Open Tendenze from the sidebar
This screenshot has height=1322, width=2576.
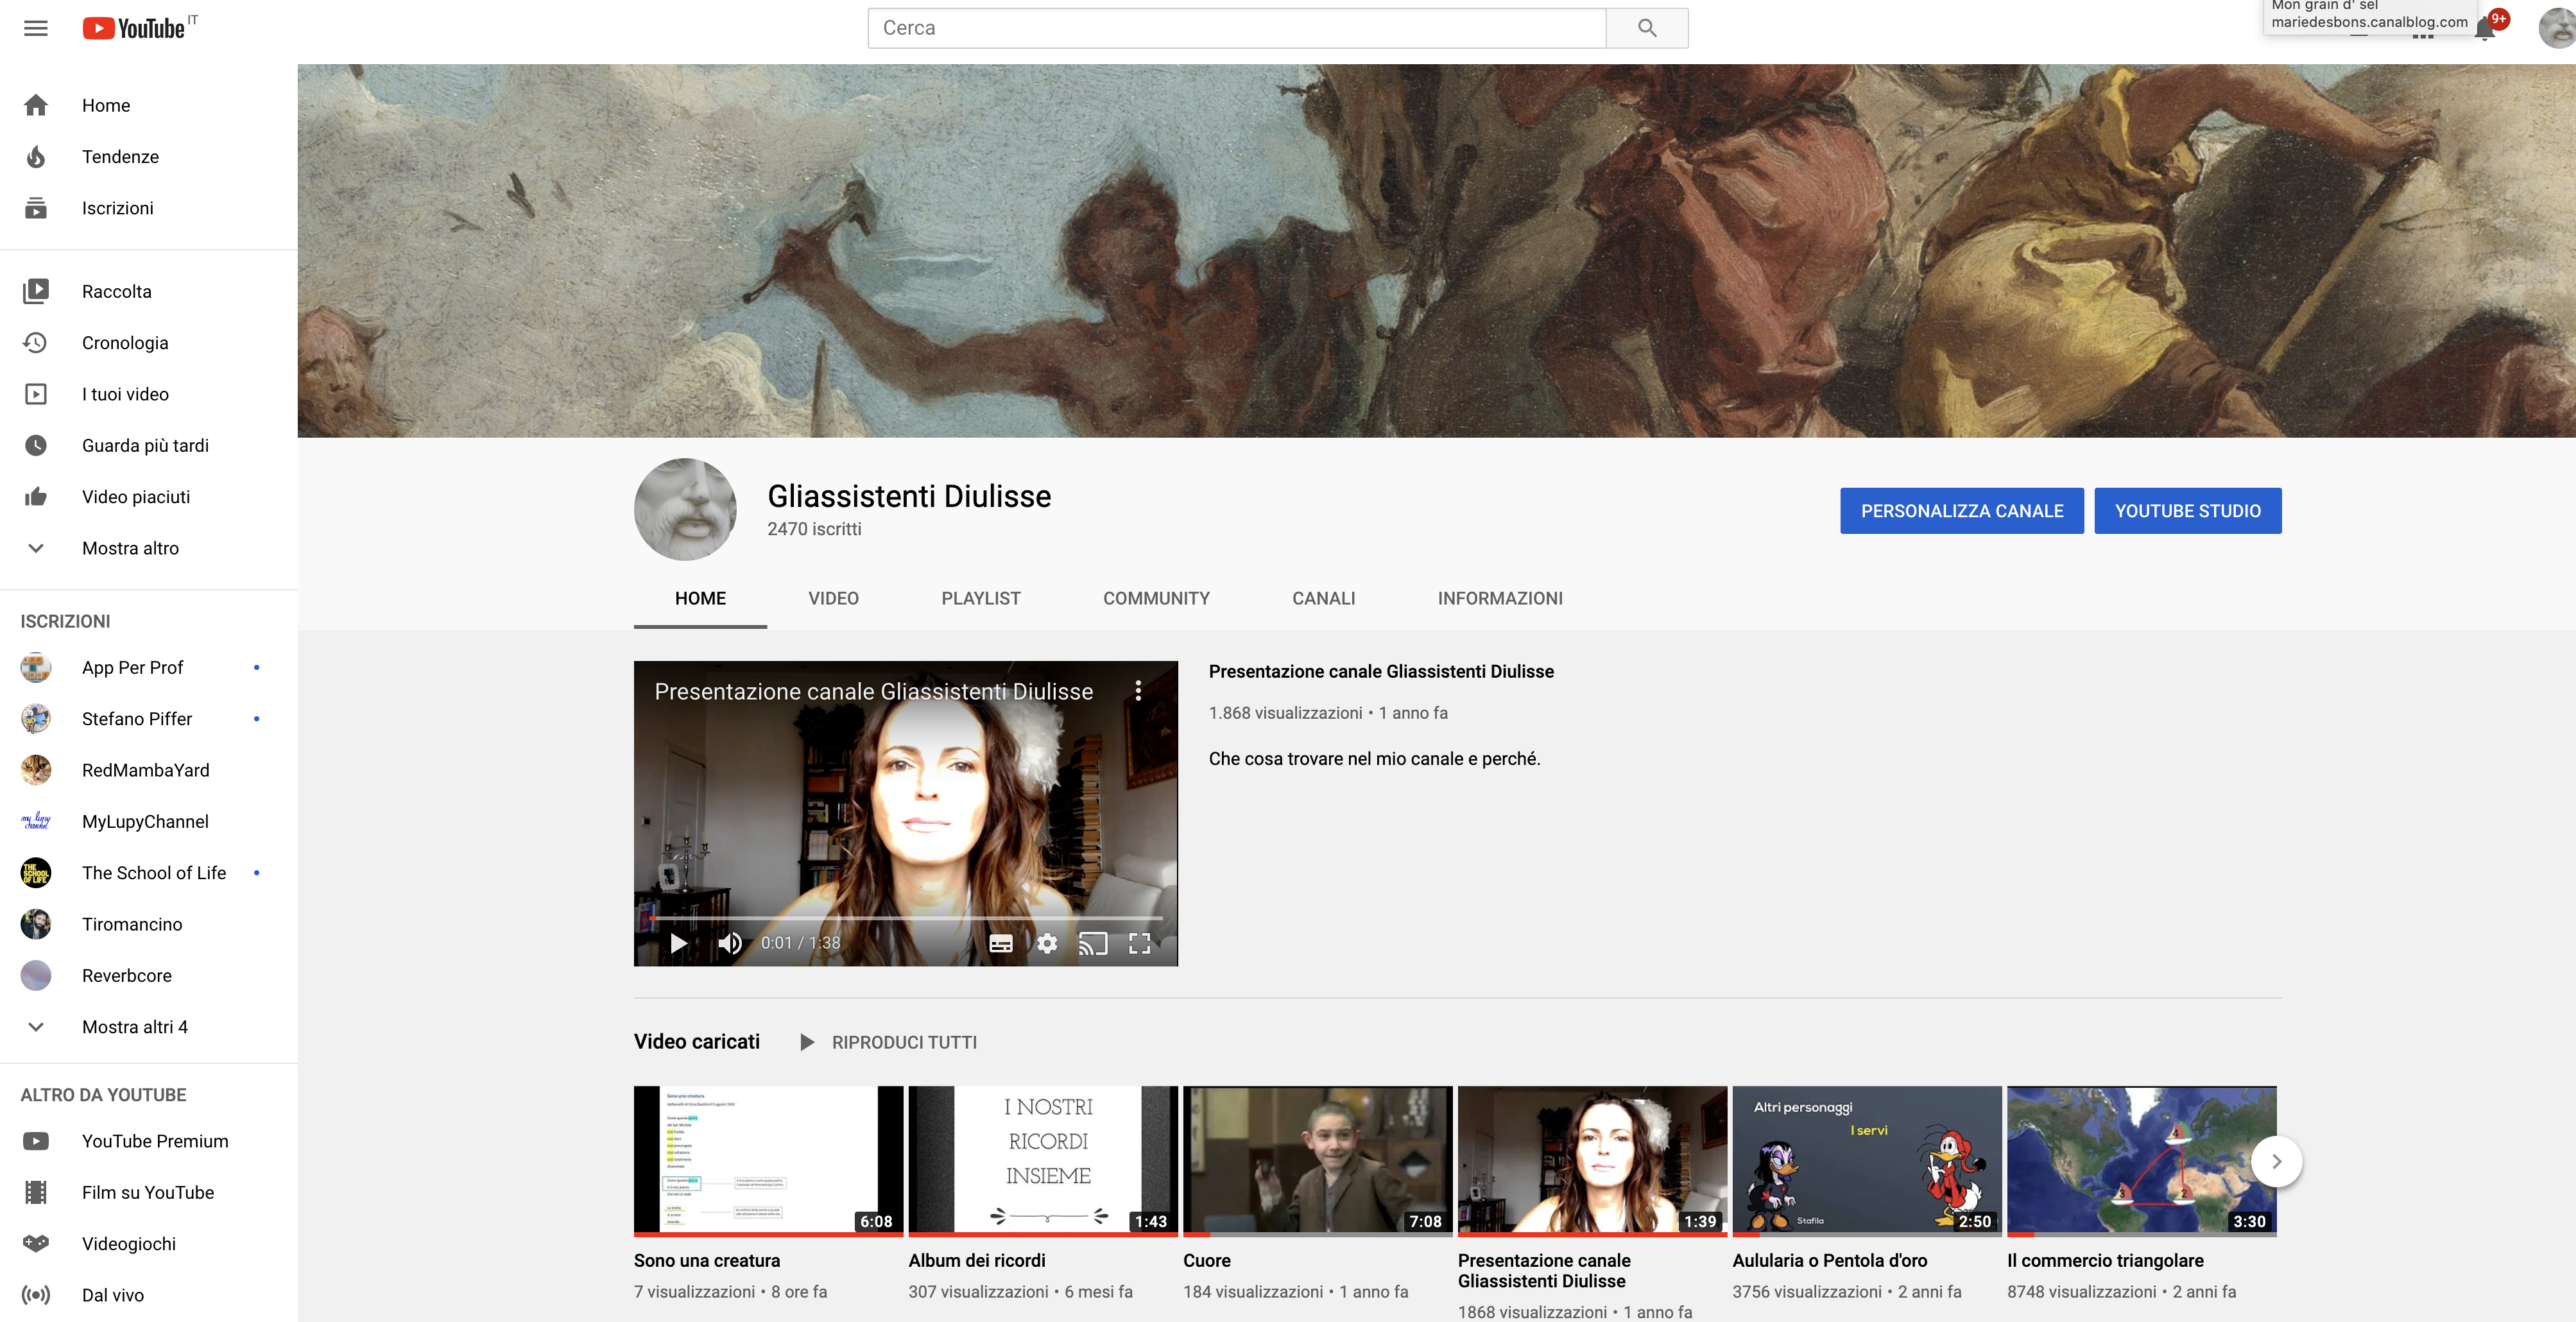[x=120, y=157]
